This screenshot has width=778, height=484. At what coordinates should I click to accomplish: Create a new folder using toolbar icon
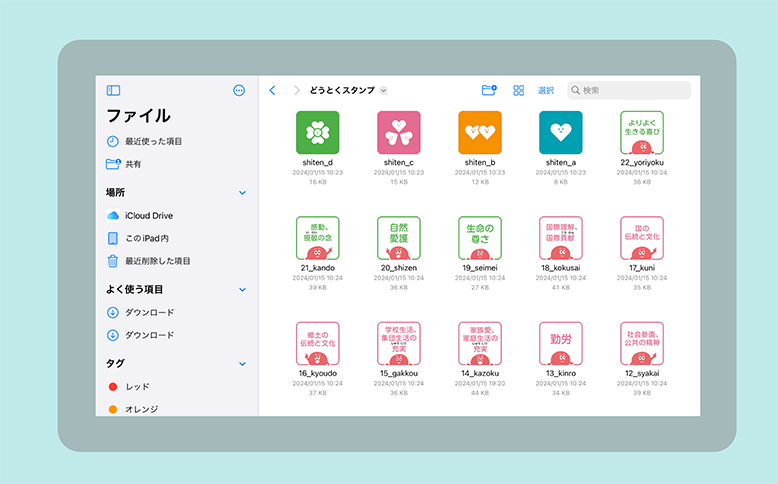tap(489, 90)
